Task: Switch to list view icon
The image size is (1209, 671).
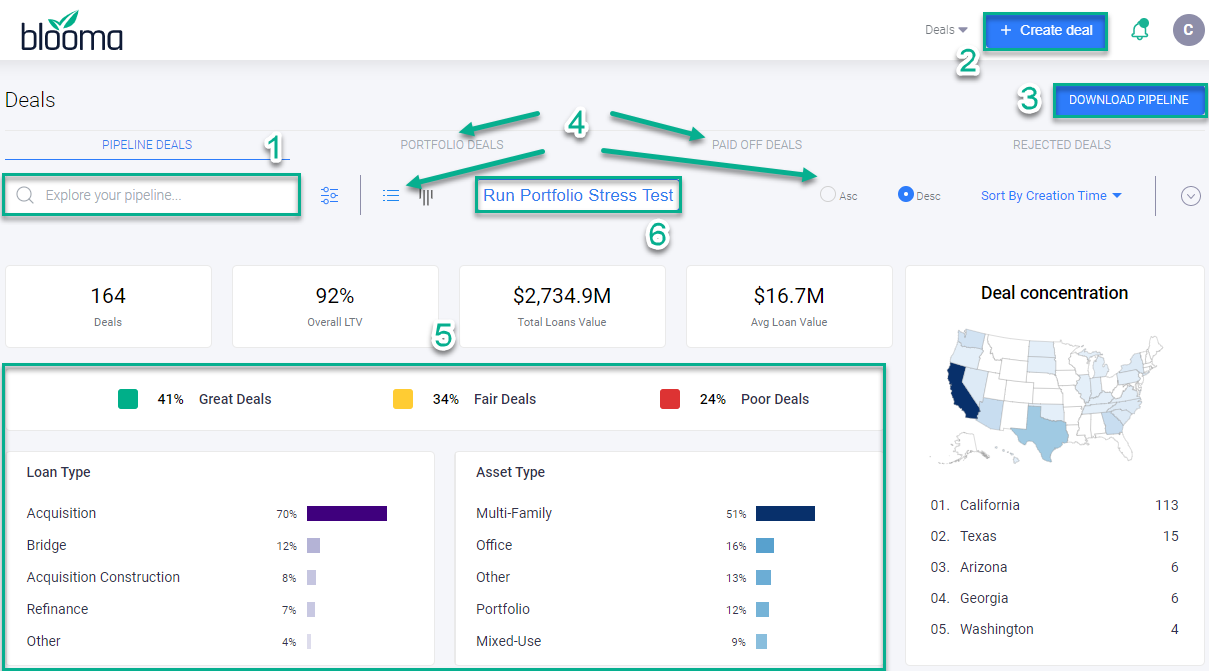Action: 391,196
